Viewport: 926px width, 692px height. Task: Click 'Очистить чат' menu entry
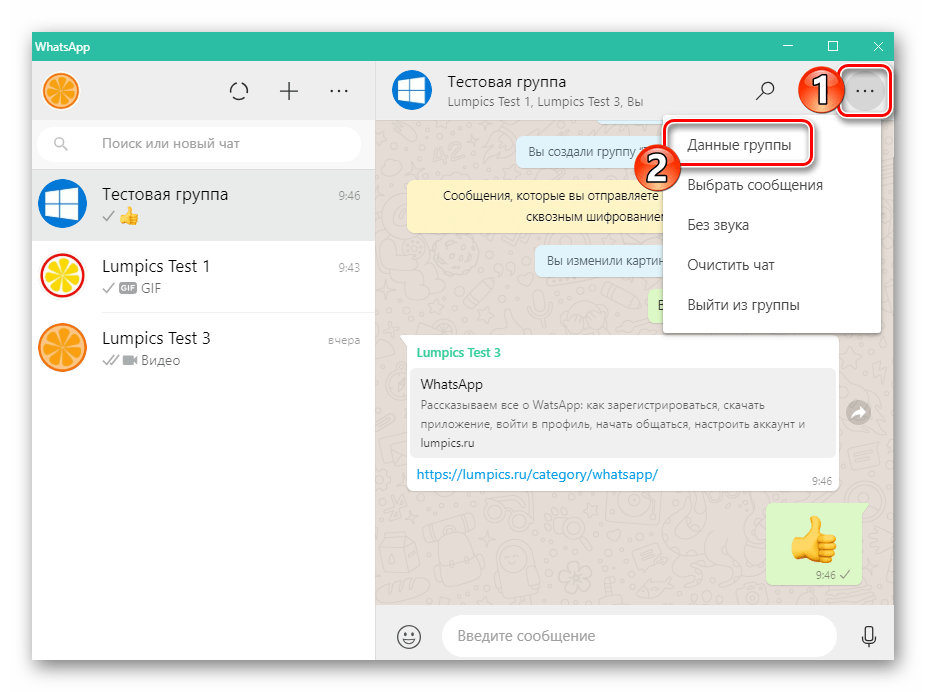click(x=731, y=265)
